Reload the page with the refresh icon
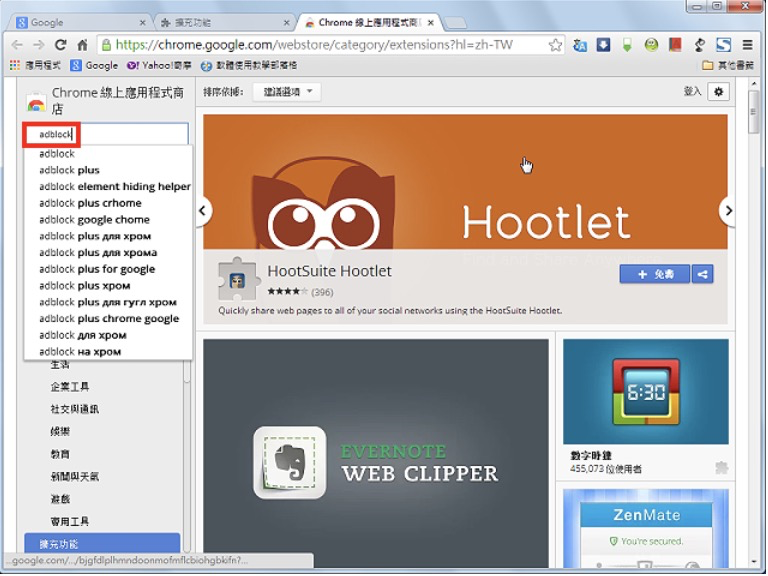 60,45
